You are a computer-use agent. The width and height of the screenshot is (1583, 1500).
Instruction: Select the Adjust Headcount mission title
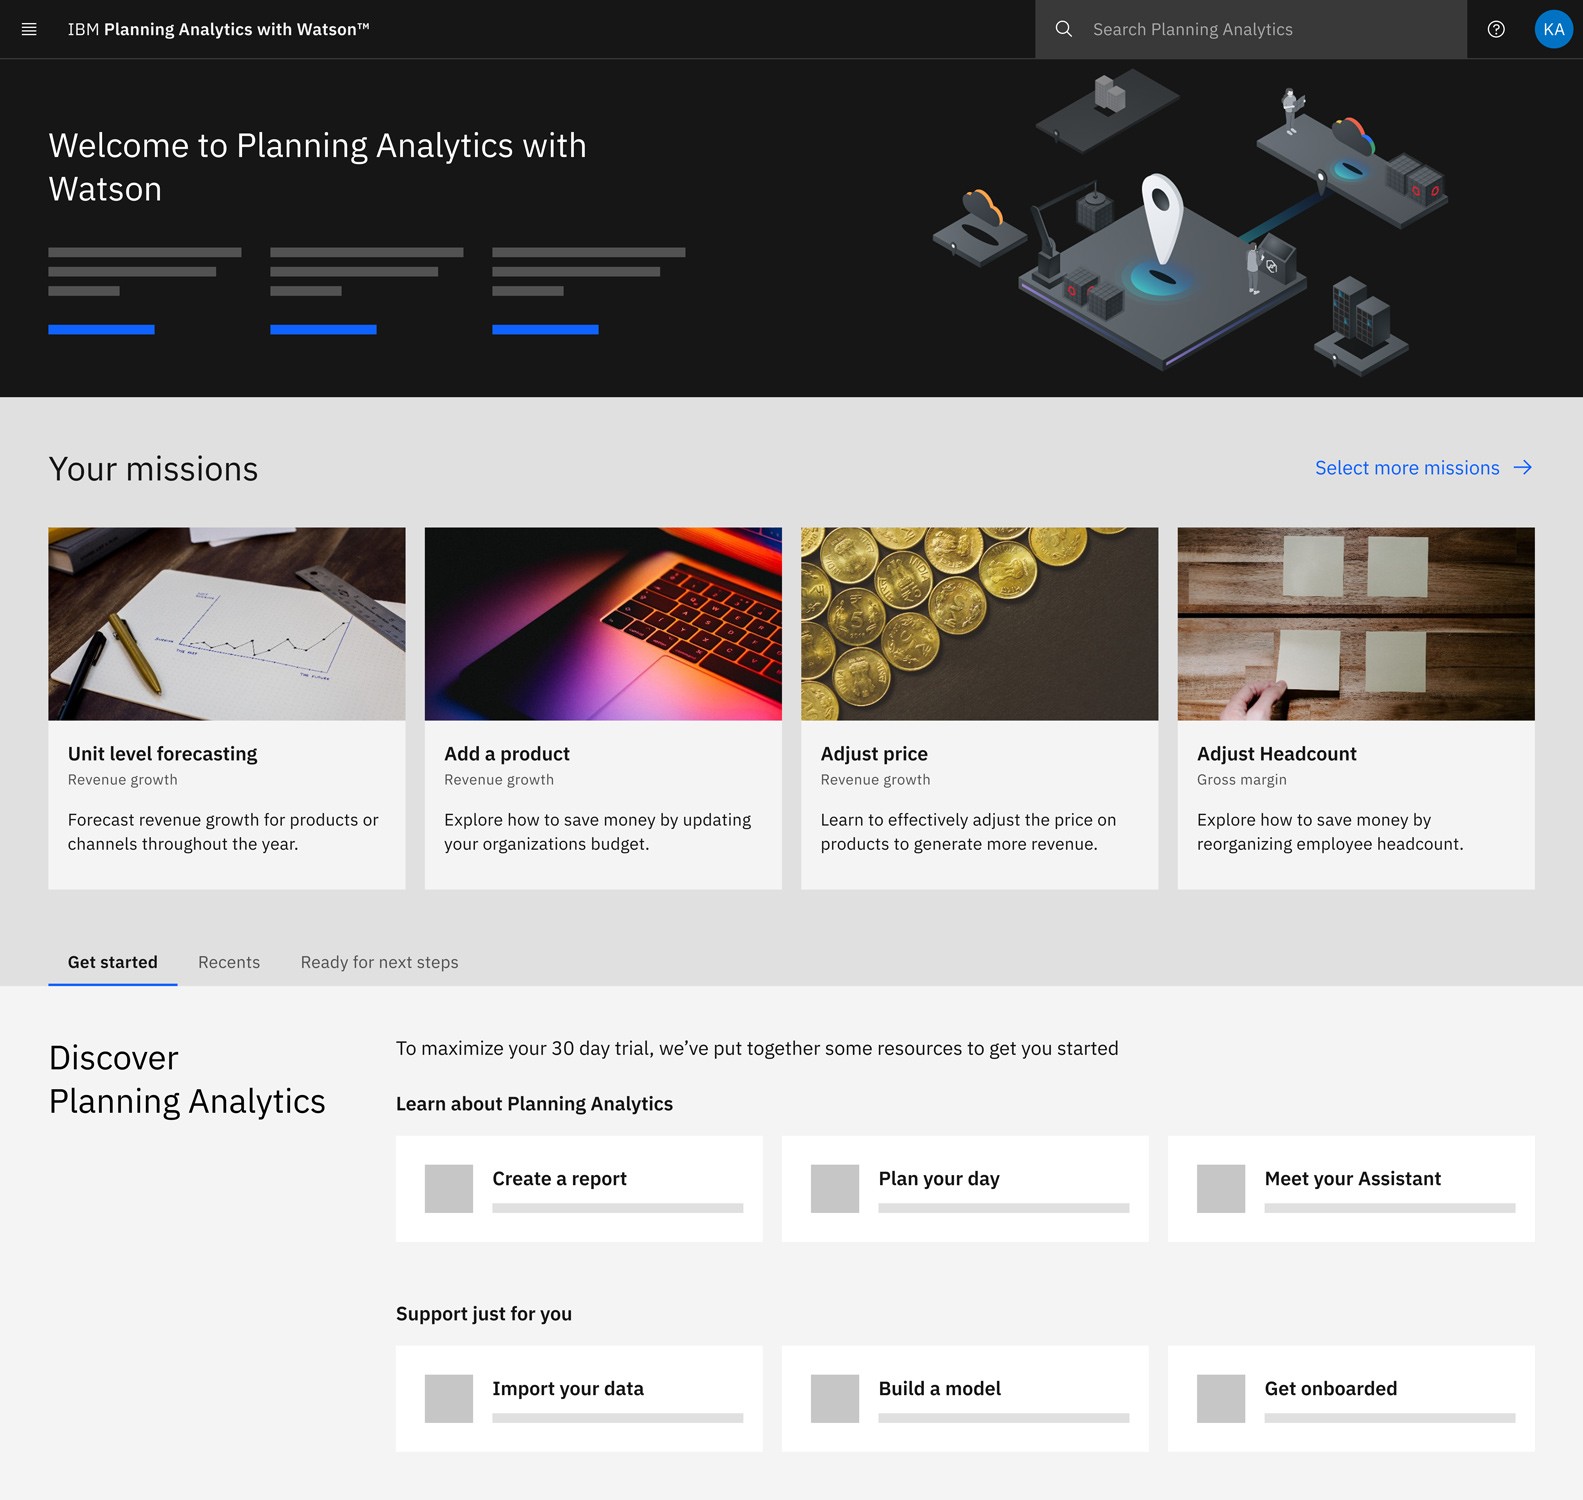pos(1277,754)
